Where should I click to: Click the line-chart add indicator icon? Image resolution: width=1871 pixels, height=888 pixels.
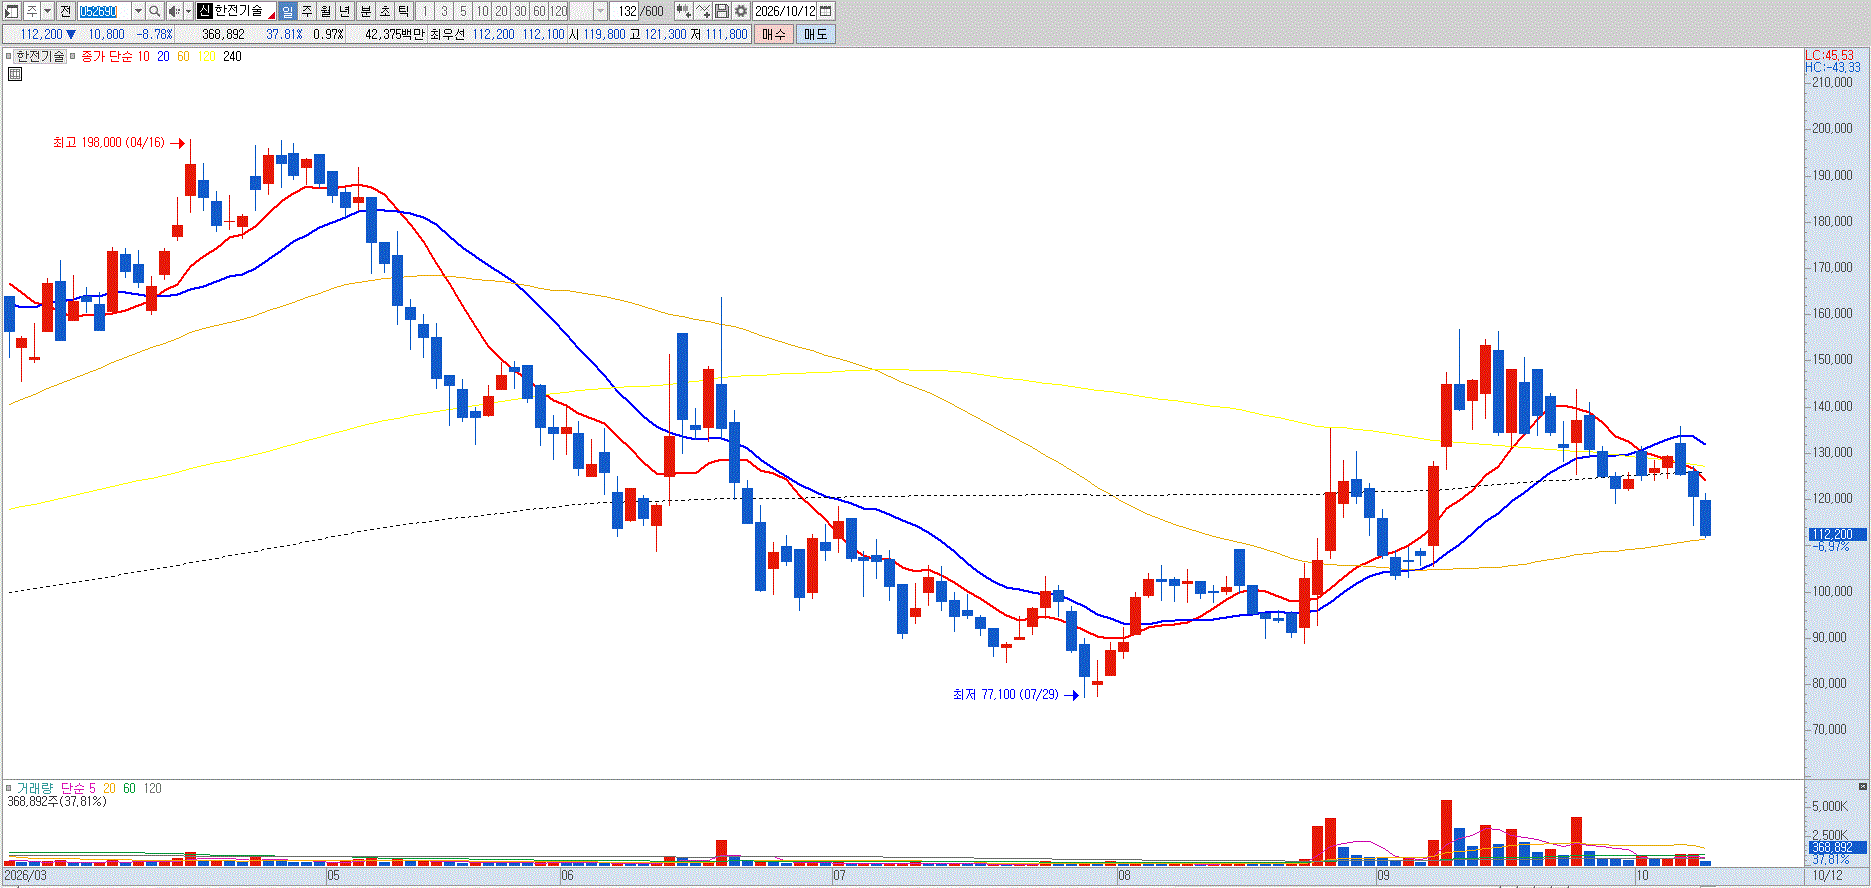[x=703, y=11]
